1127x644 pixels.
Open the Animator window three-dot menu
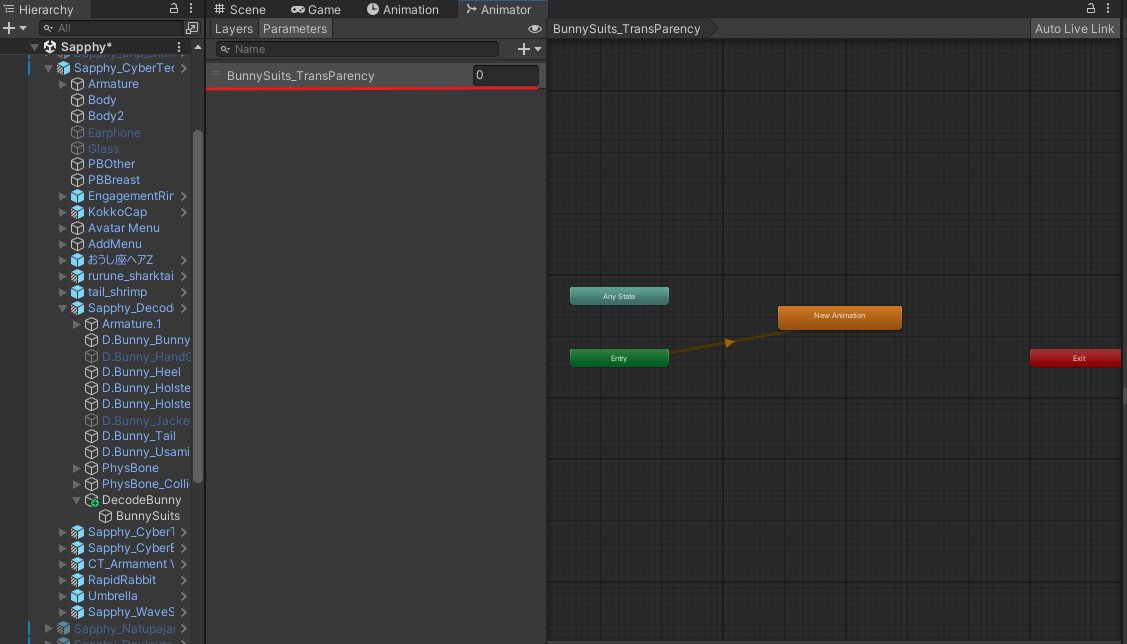click(x=1108, y=9)
